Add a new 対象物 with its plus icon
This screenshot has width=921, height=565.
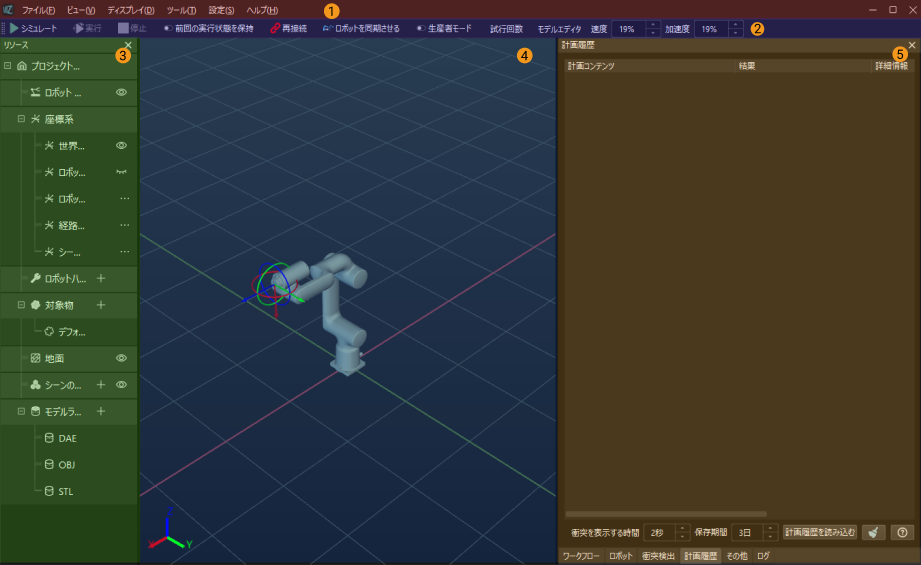[101, 305]
